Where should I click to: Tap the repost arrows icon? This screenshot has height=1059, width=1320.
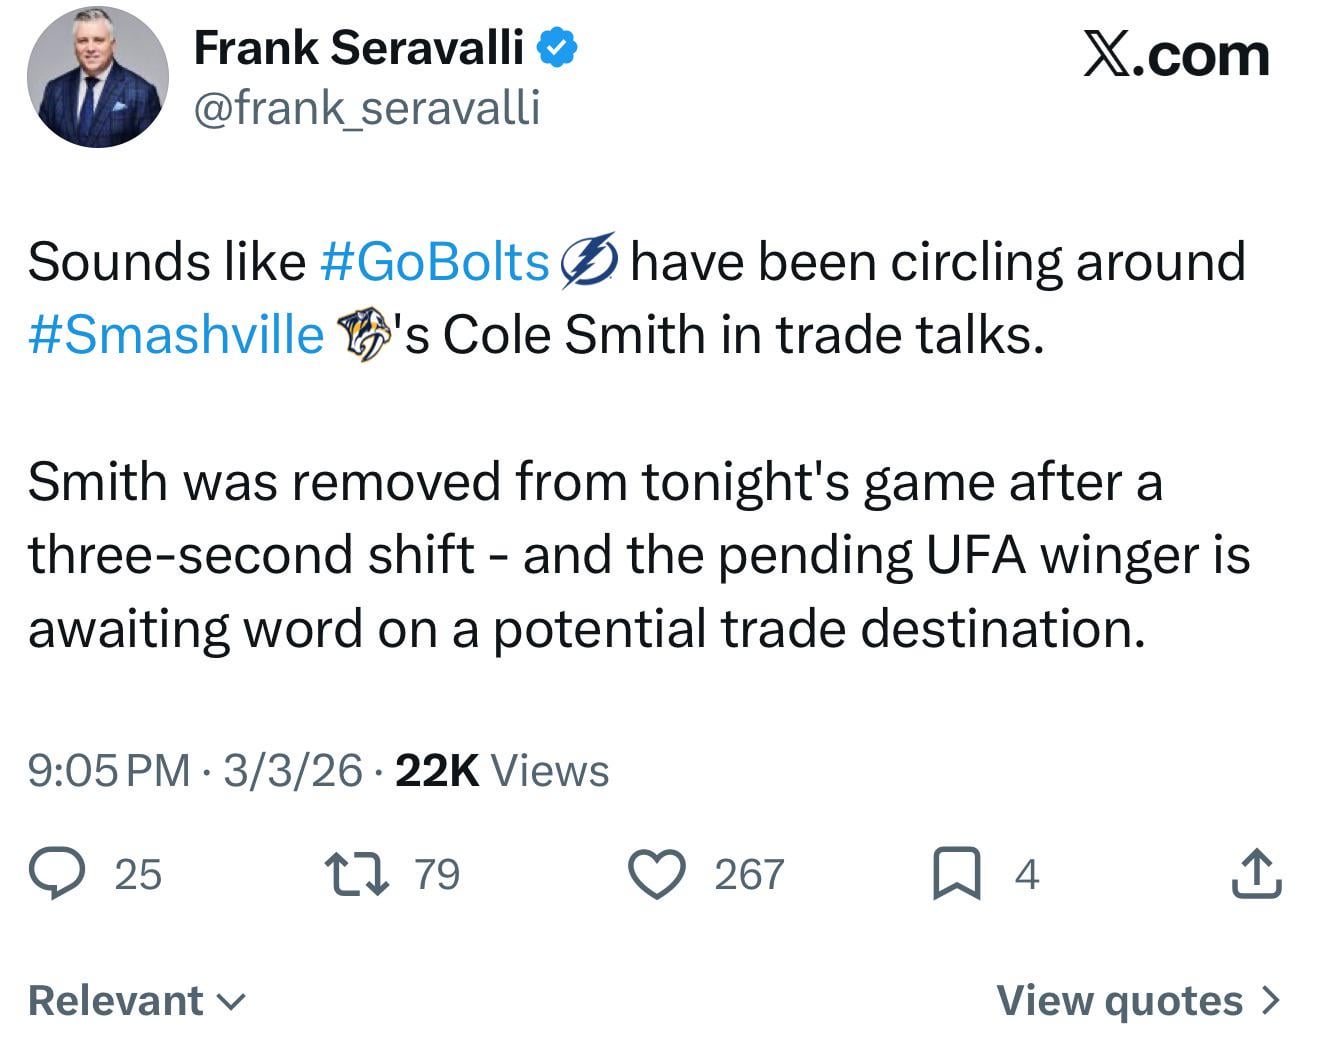(x=357, y=873)
